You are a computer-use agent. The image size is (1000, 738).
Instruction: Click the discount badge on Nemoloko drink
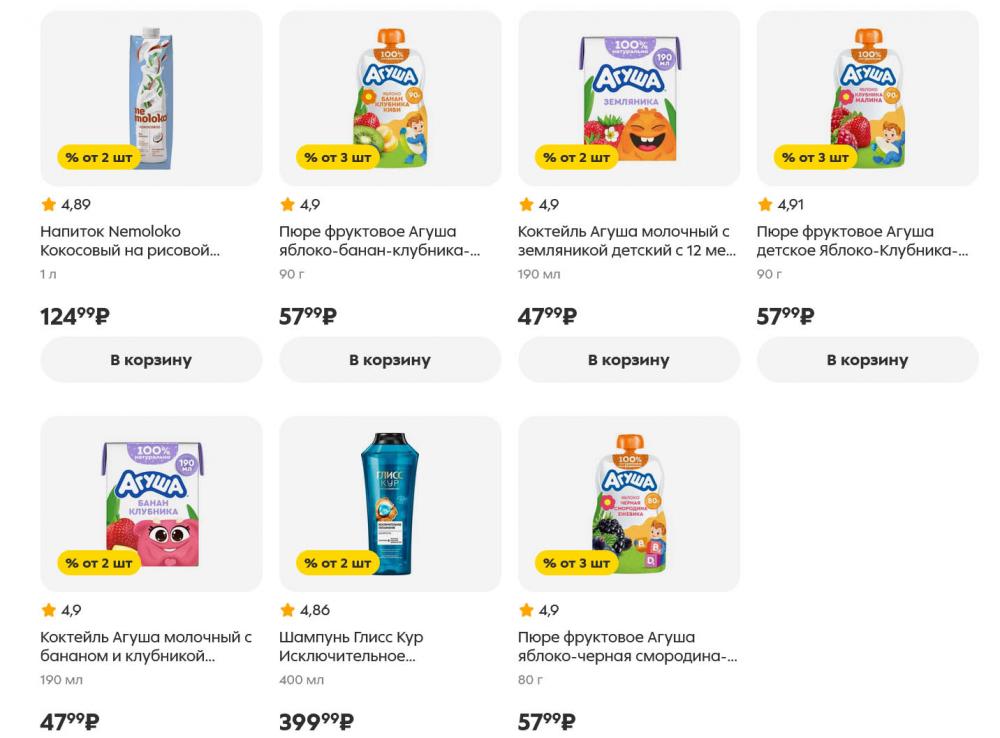pyautogui.click(x=99, y=158)
